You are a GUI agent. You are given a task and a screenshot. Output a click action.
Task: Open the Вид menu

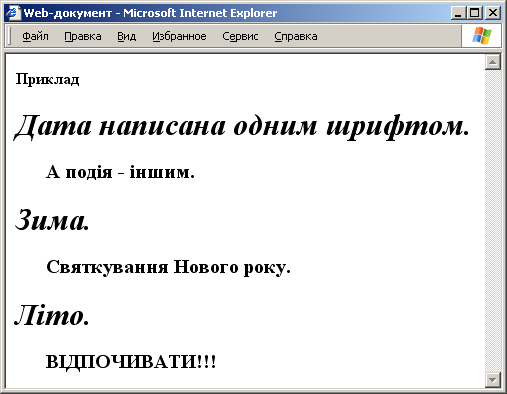coord(126,36)
